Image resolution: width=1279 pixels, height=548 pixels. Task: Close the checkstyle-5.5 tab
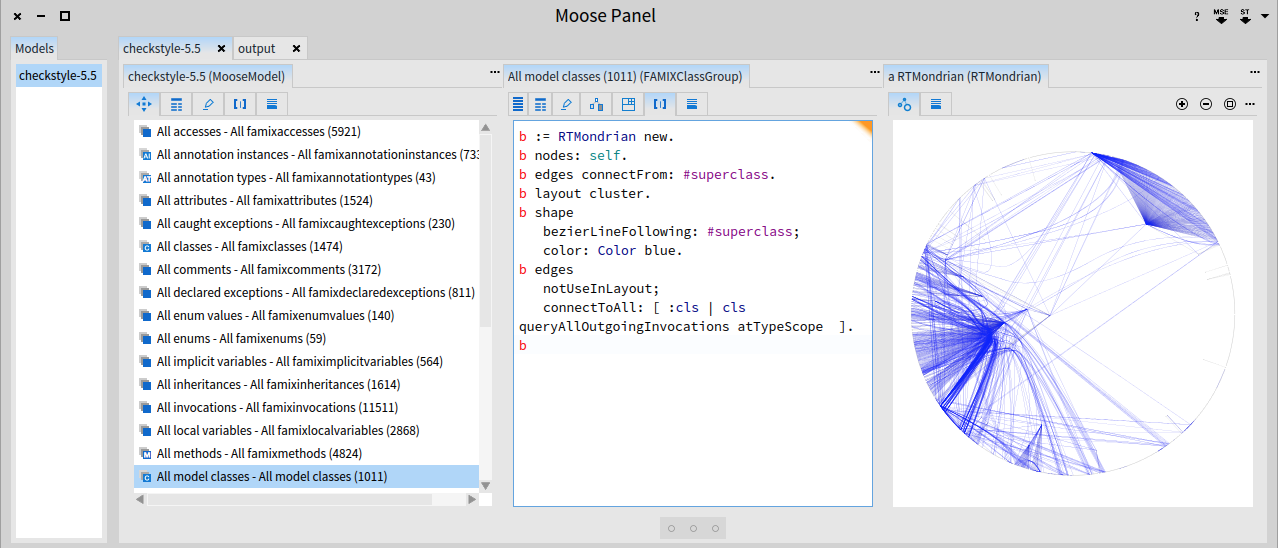pyautogui.click(x=221, y=48)
